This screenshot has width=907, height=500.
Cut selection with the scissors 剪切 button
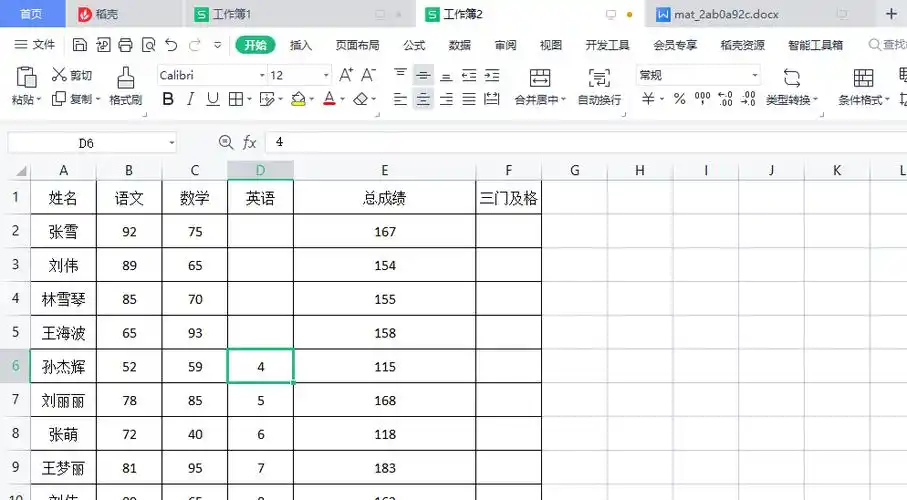click(71, 75)
